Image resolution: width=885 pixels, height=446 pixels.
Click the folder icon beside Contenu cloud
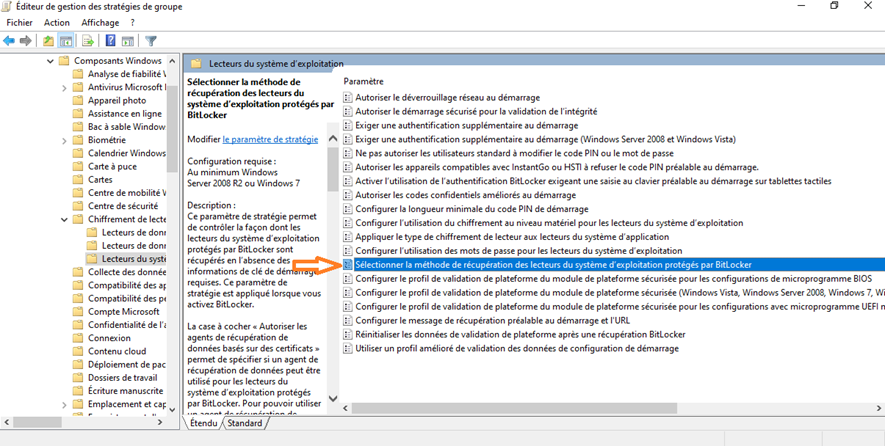pos(78,351)
